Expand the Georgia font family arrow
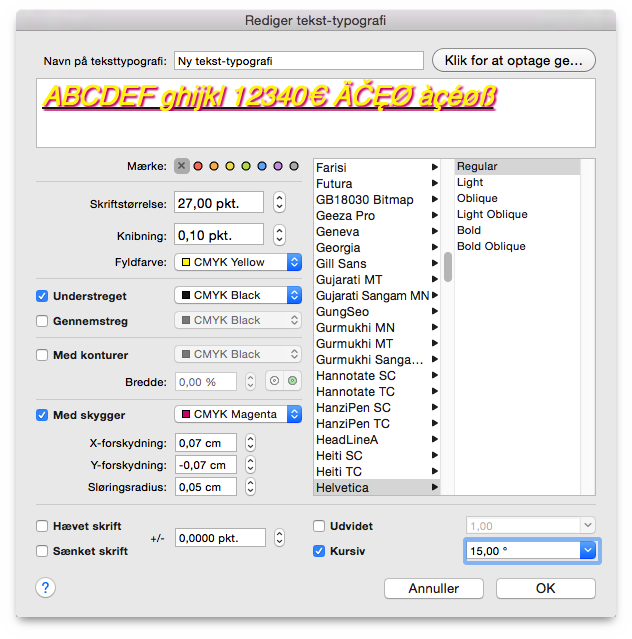This screenshot has width=632, height=639. 435,247
